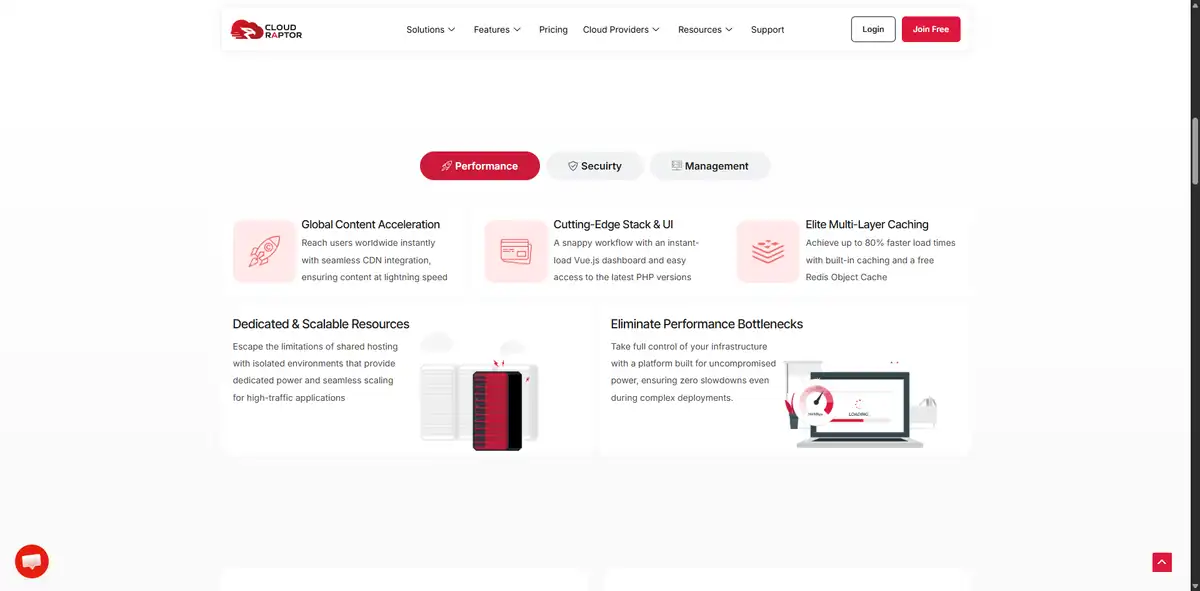Click the scroll-to-top arrow button
The width and height of the screenshot is (1200, 591).
point(1161,562)
